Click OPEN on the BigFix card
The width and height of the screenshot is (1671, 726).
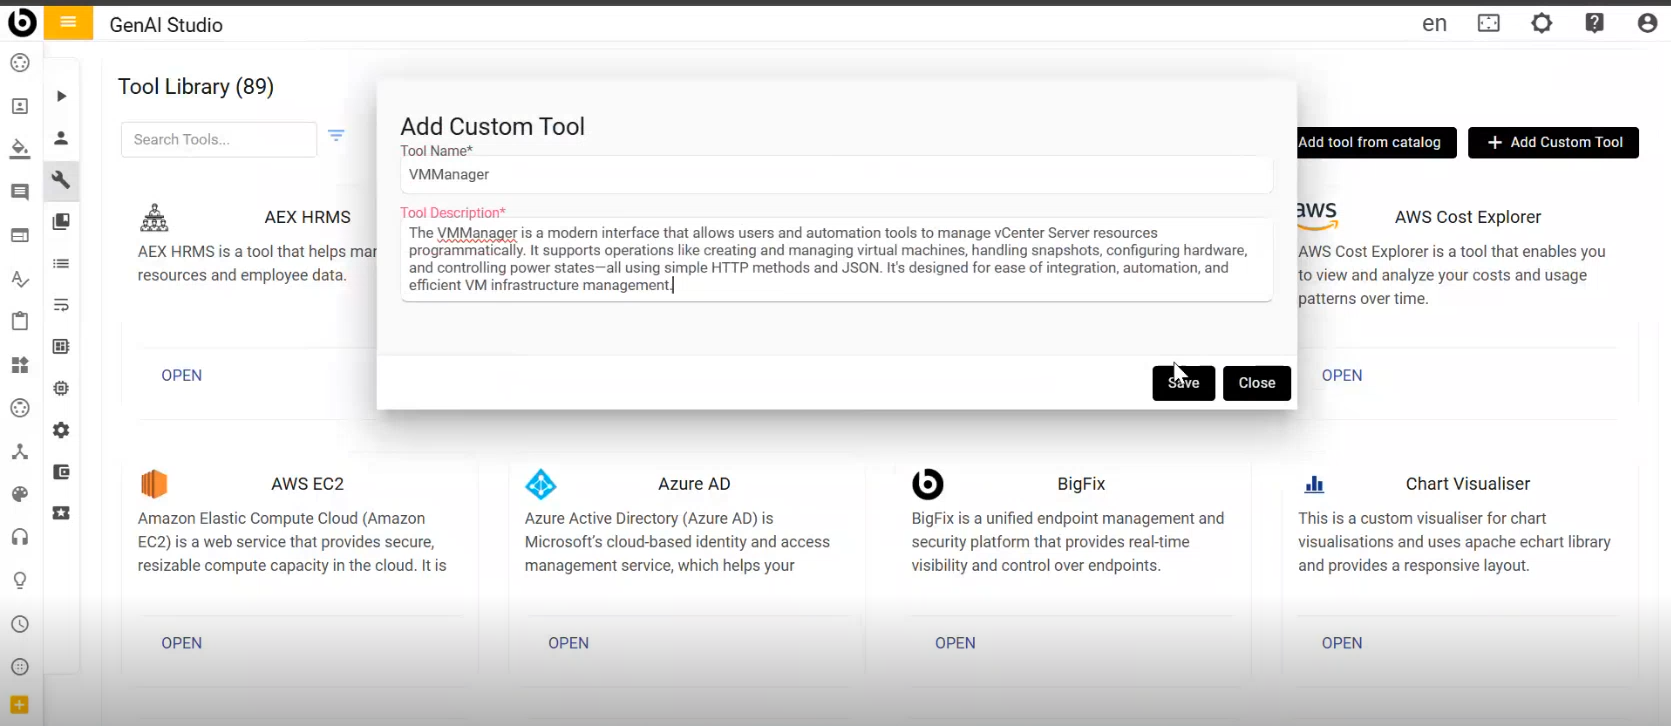point(955,643)
